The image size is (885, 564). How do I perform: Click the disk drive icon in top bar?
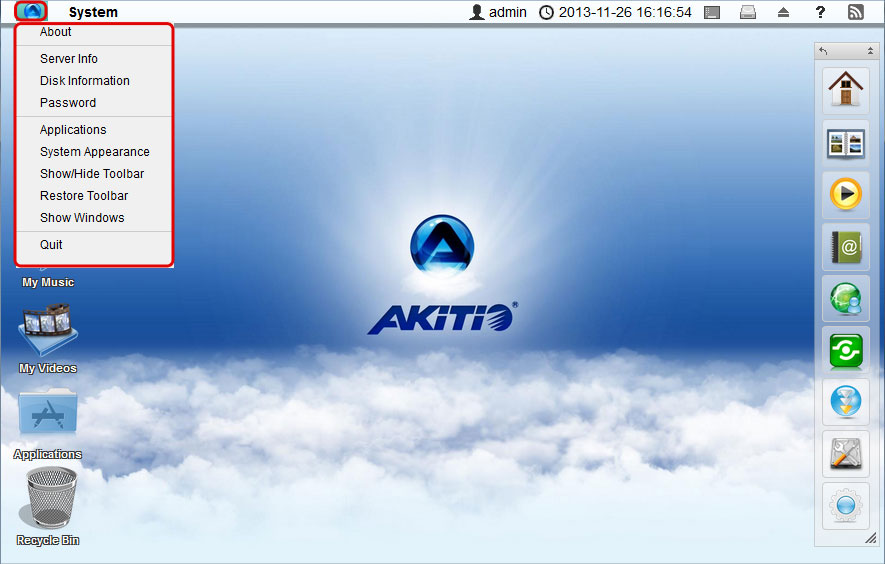748,12
